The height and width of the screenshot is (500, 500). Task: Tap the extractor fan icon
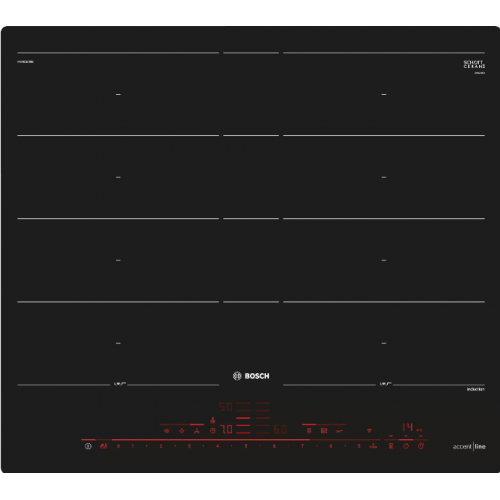pos(197,431)
